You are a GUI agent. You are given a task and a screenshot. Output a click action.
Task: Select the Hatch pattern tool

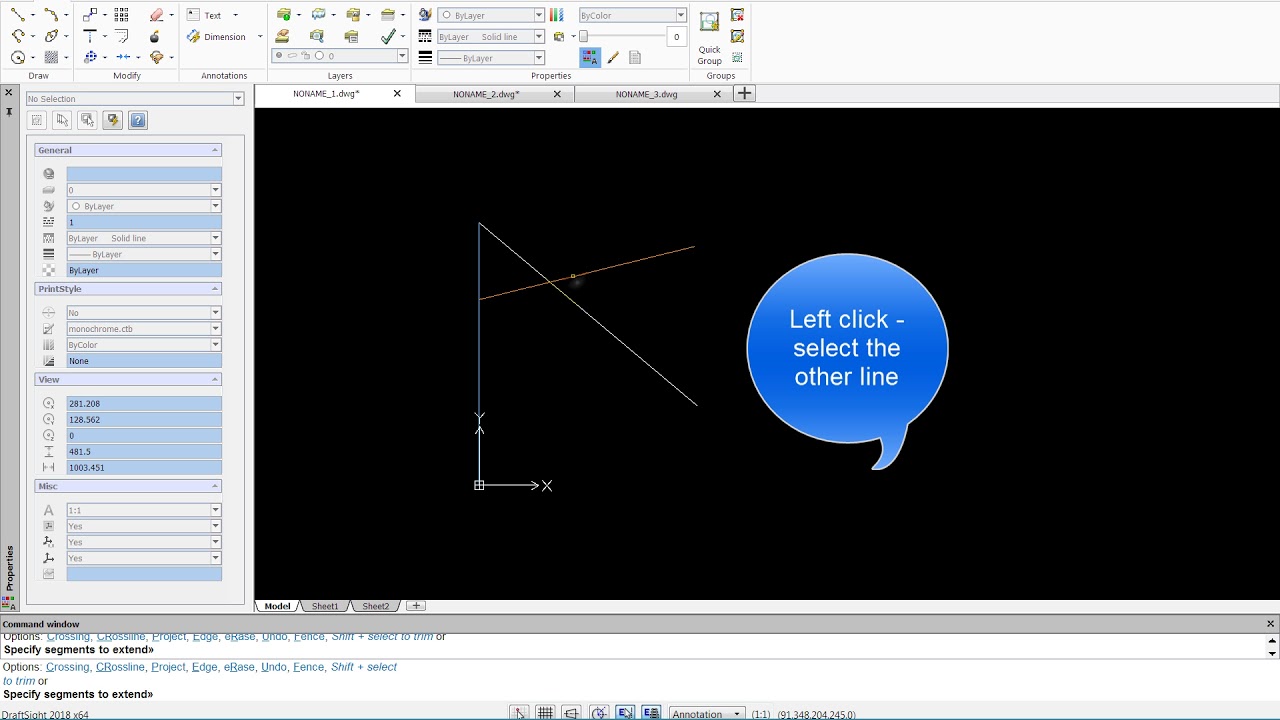[x=51, y=57]
